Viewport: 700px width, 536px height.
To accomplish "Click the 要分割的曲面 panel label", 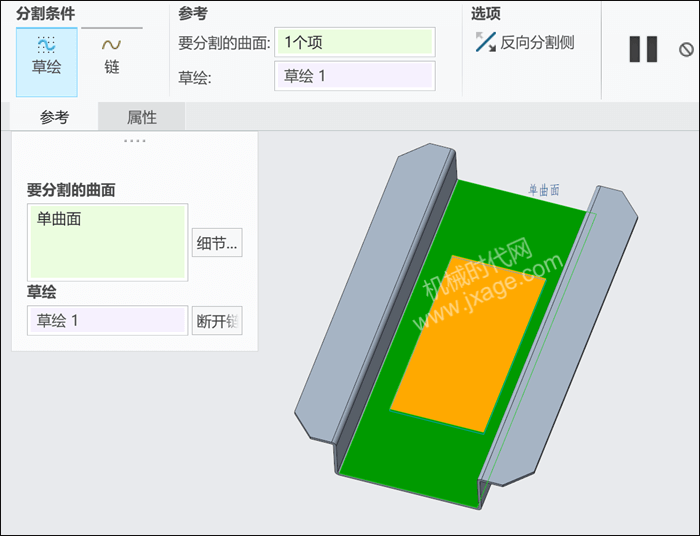I will (x=71, y=190).
